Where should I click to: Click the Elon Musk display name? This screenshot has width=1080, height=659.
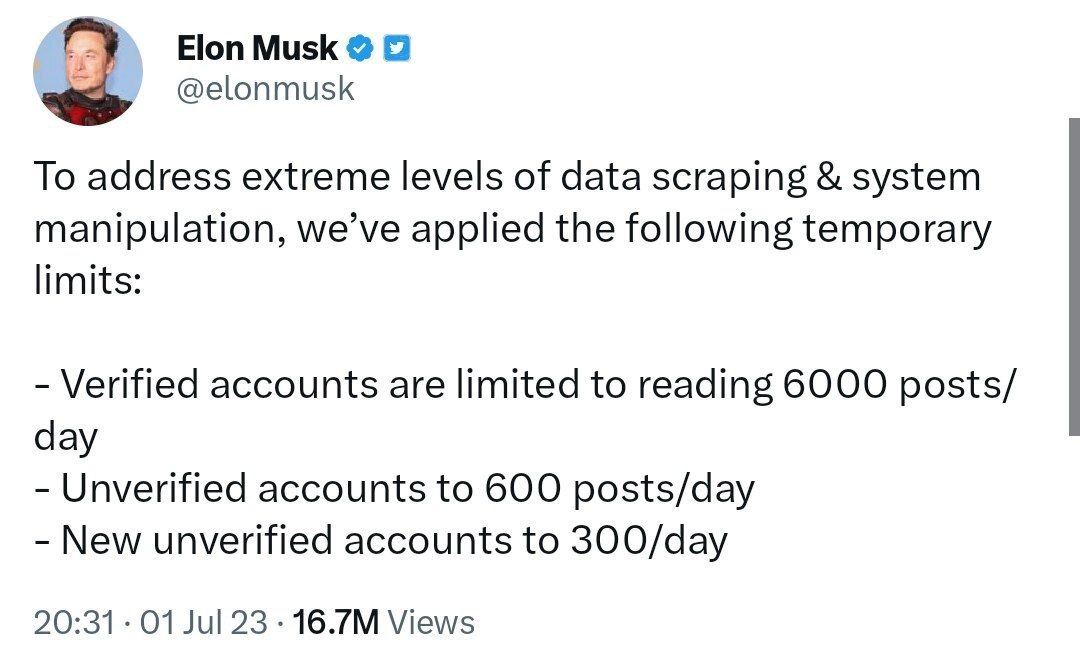(x=257, y=47)
